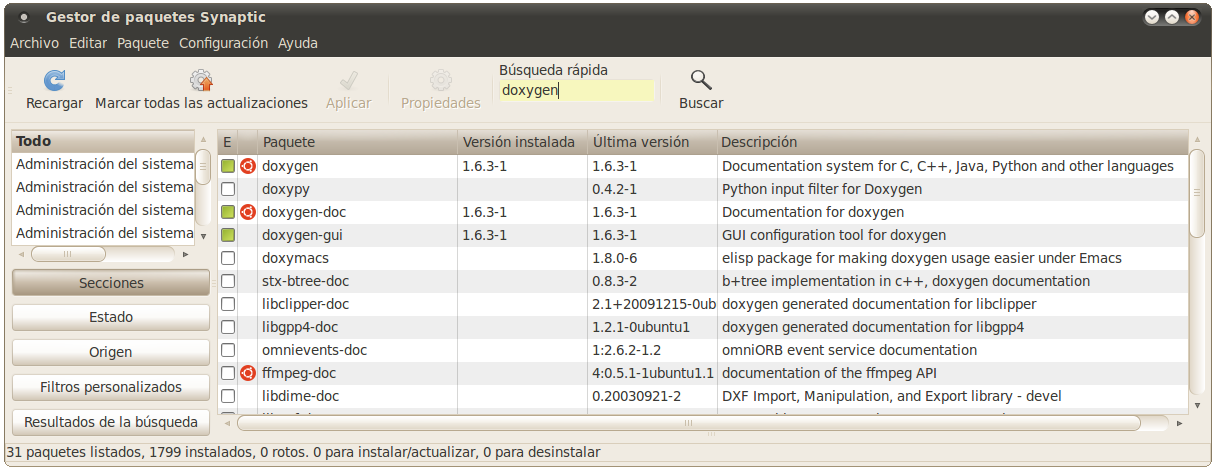
Task: Mark the doxymacs checkbox
Action: pos(228,258)
